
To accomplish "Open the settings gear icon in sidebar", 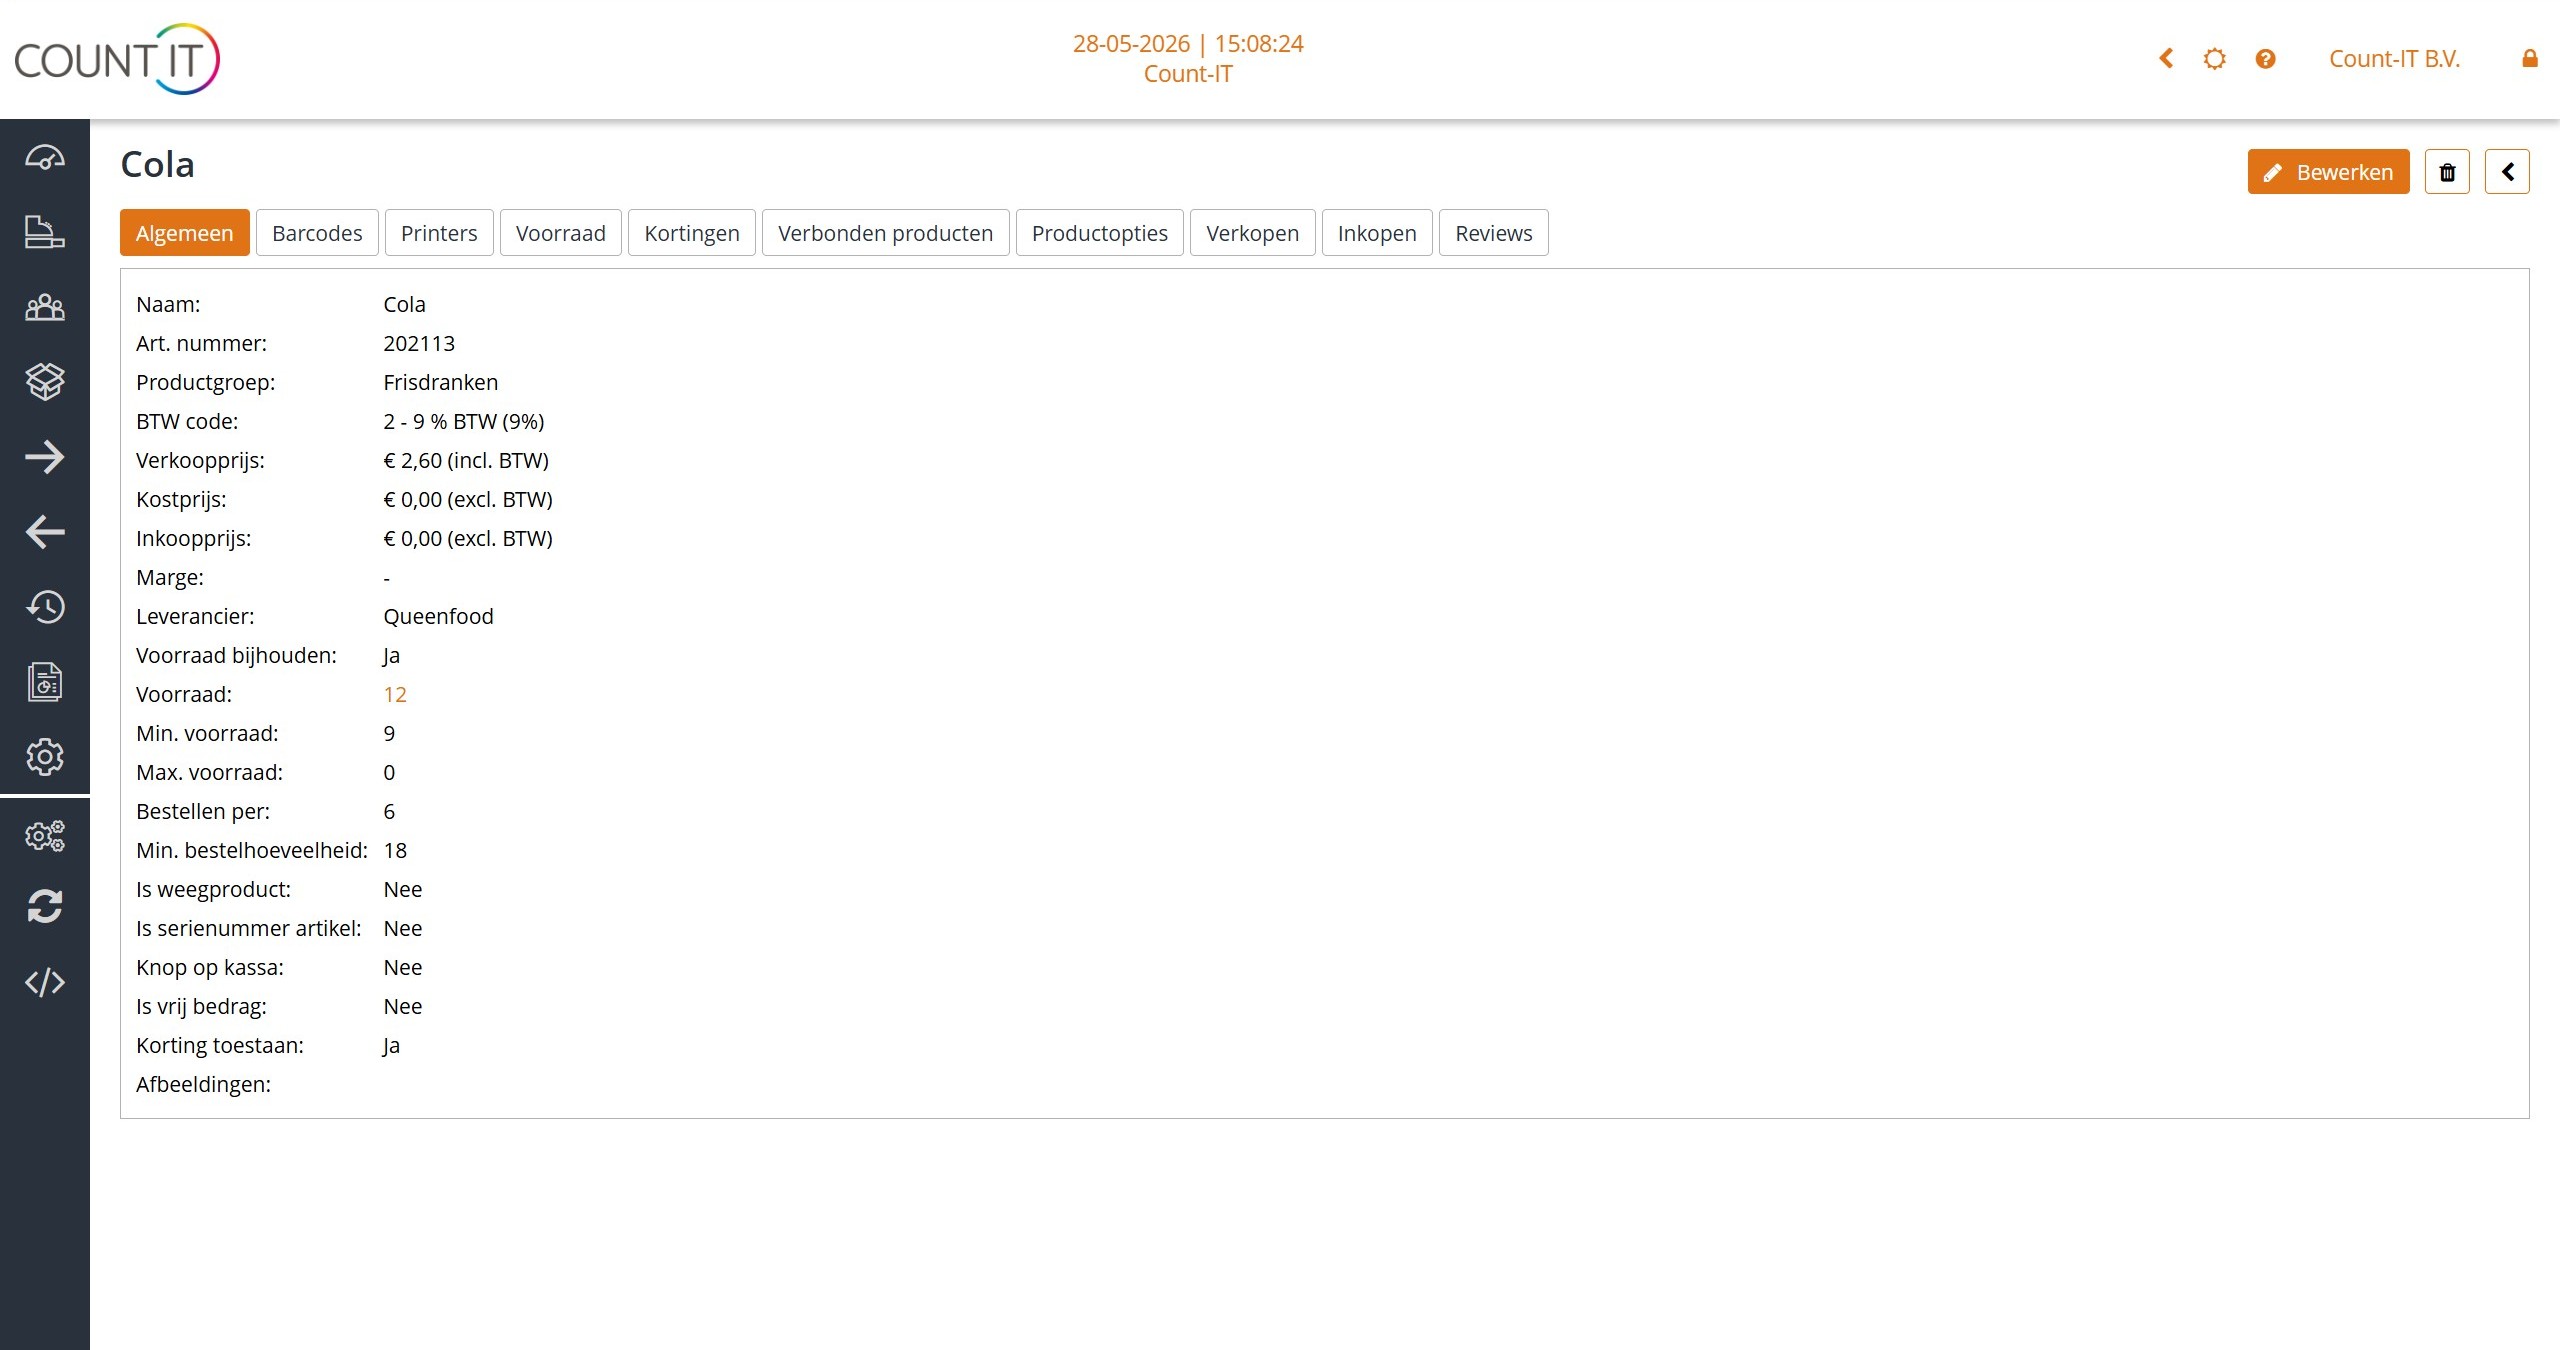I will (x=45, y=757).
